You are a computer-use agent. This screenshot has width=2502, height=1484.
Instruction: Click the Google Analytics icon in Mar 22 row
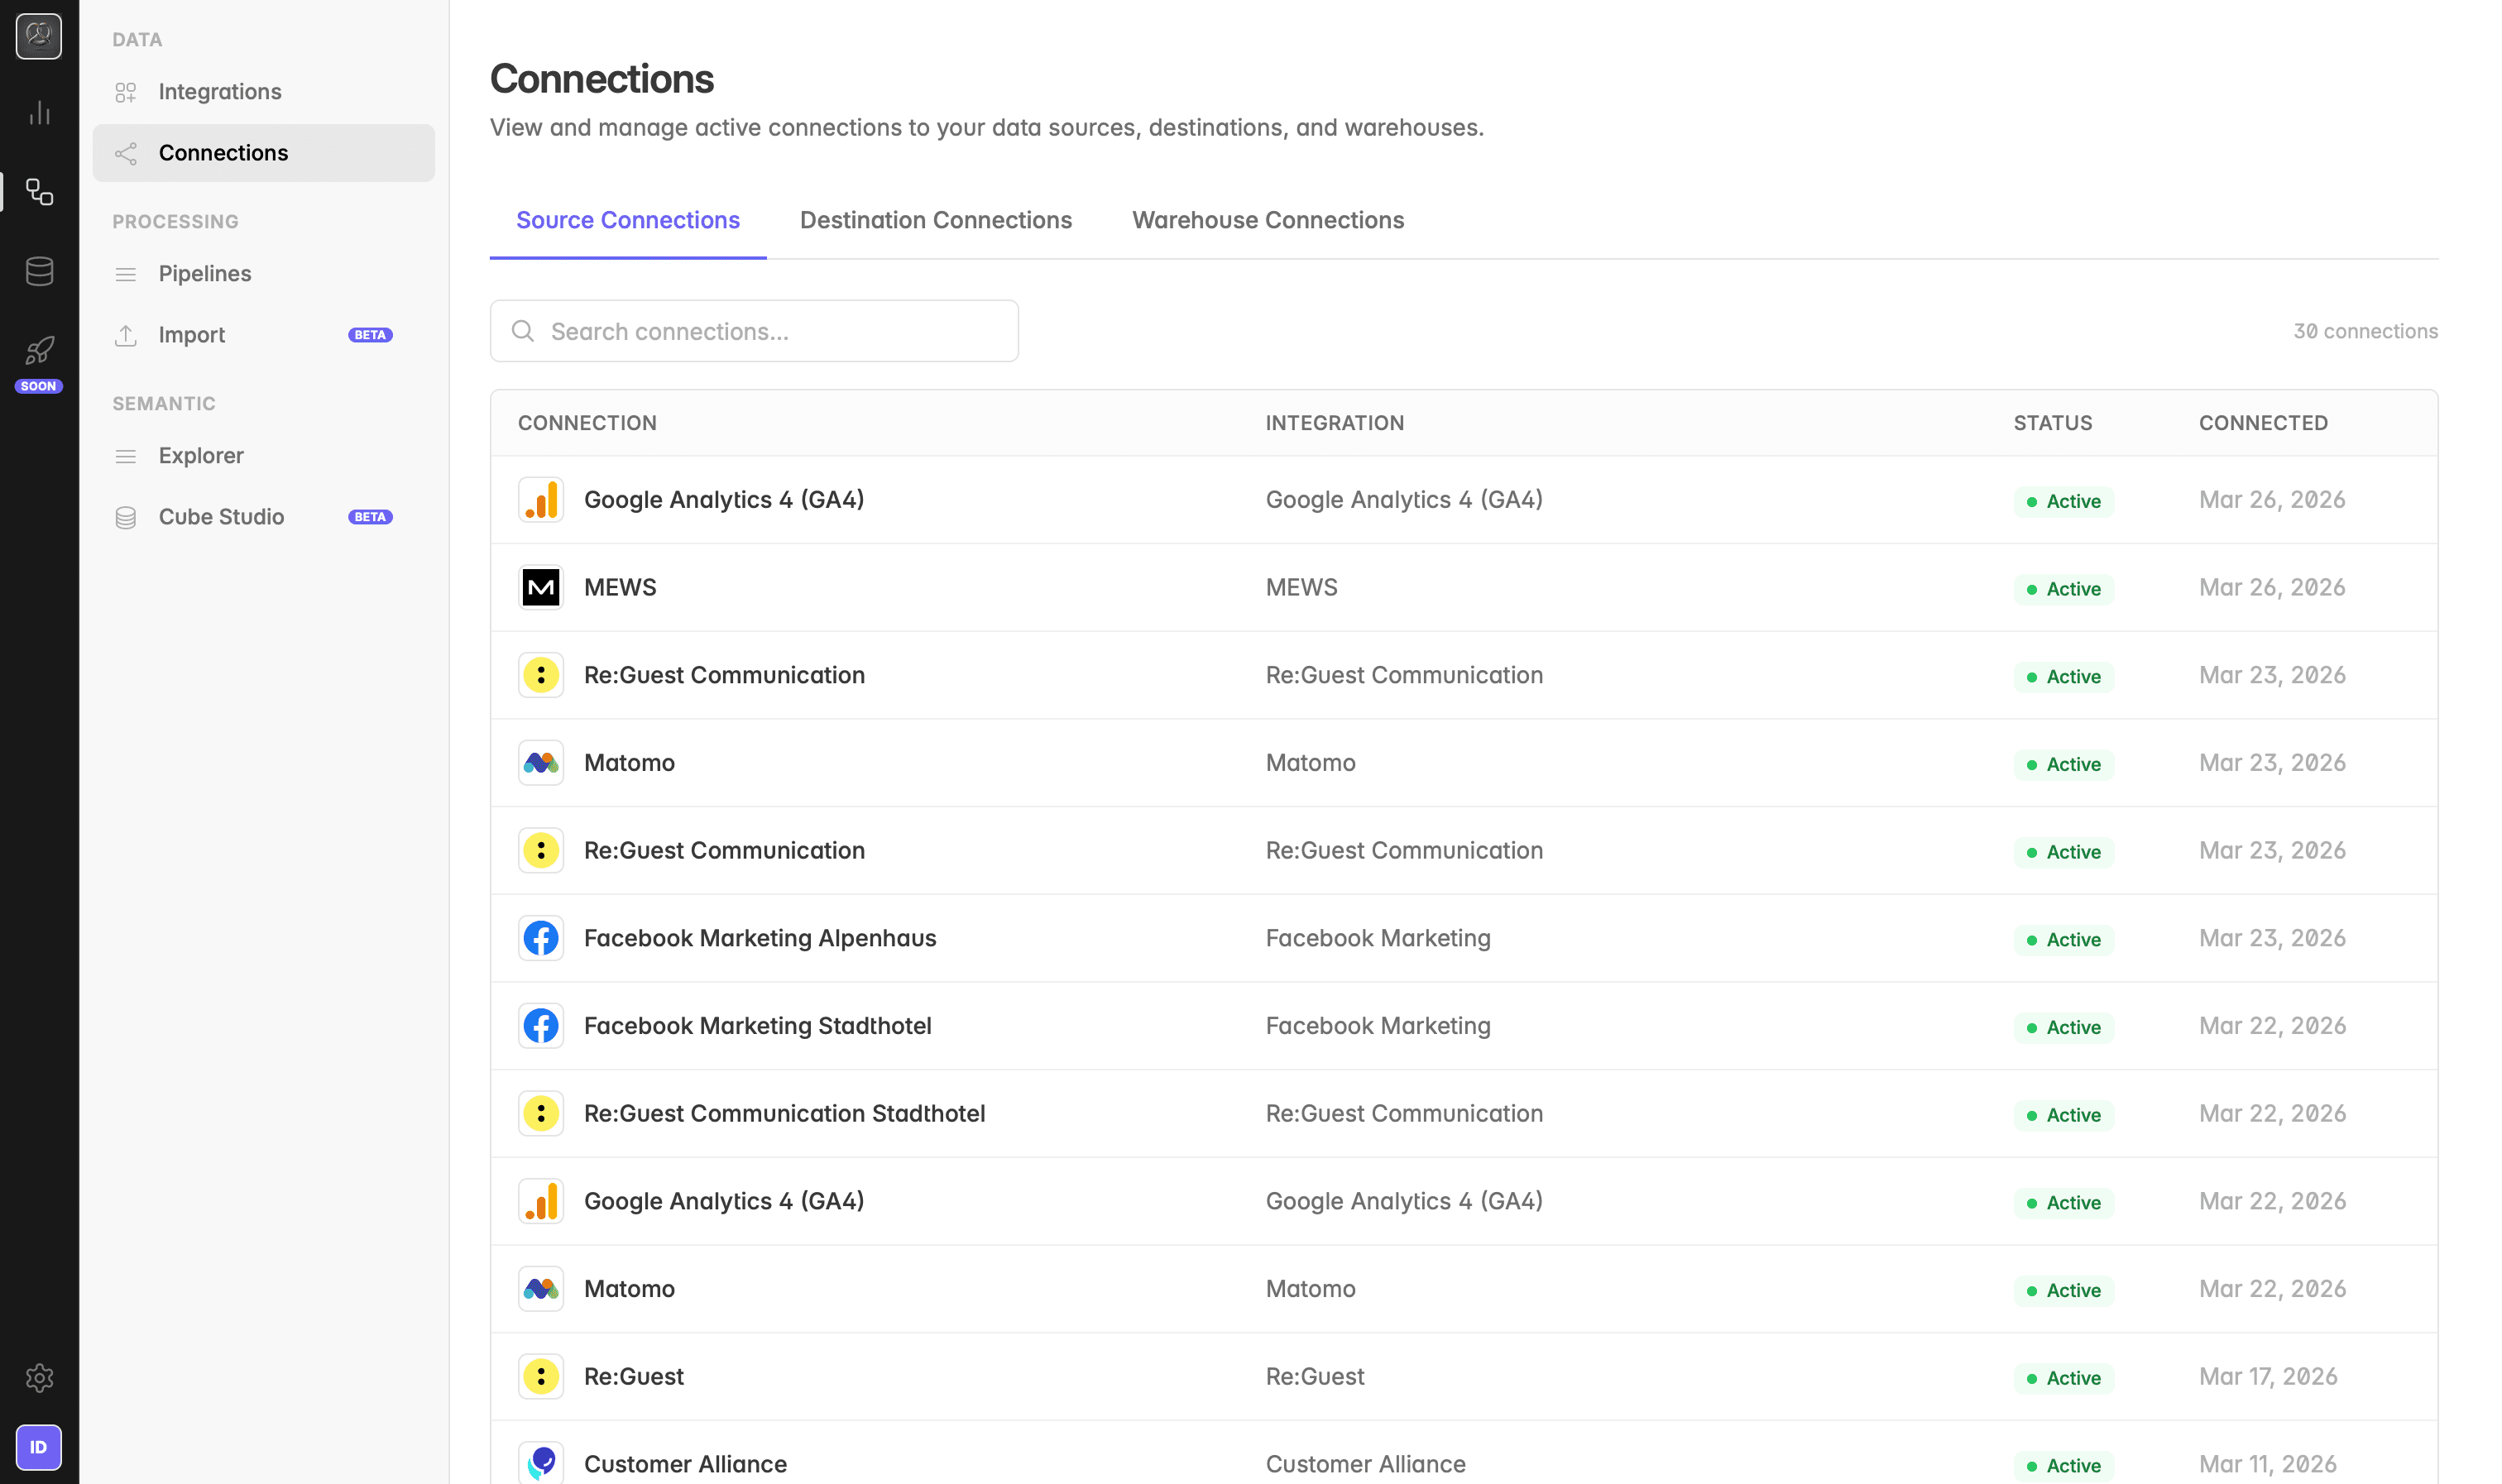tap(541, 1201)
